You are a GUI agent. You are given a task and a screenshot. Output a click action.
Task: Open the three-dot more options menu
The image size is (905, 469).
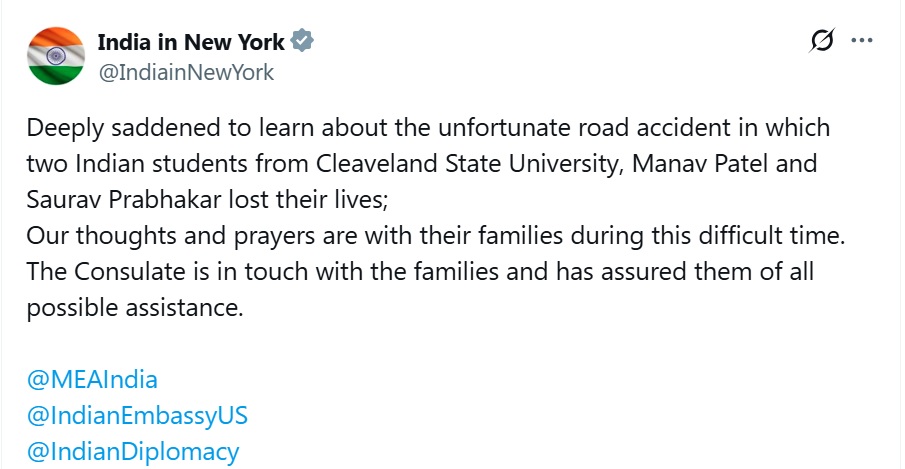click(x=861, y=41)
